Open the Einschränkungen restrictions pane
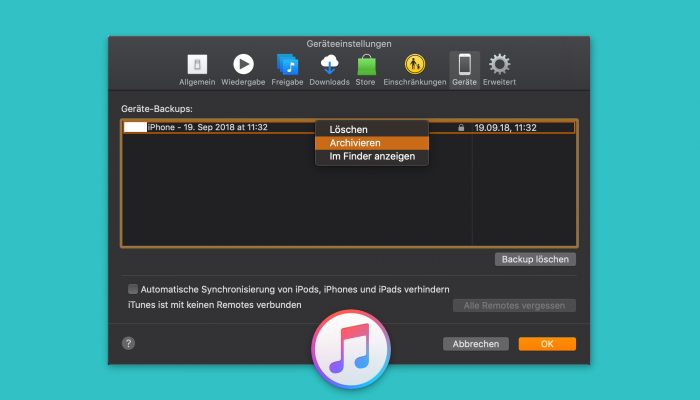 (415, 70)
